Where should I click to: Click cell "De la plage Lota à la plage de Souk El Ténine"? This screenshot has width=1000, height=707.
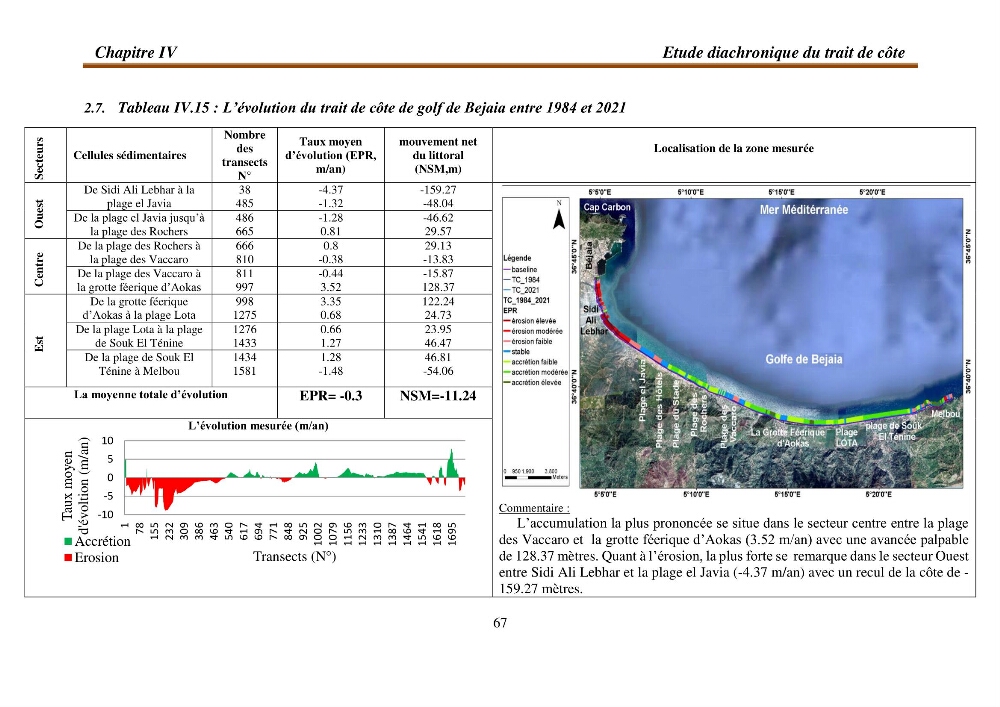pyautogui.click(x=139, y=336)
